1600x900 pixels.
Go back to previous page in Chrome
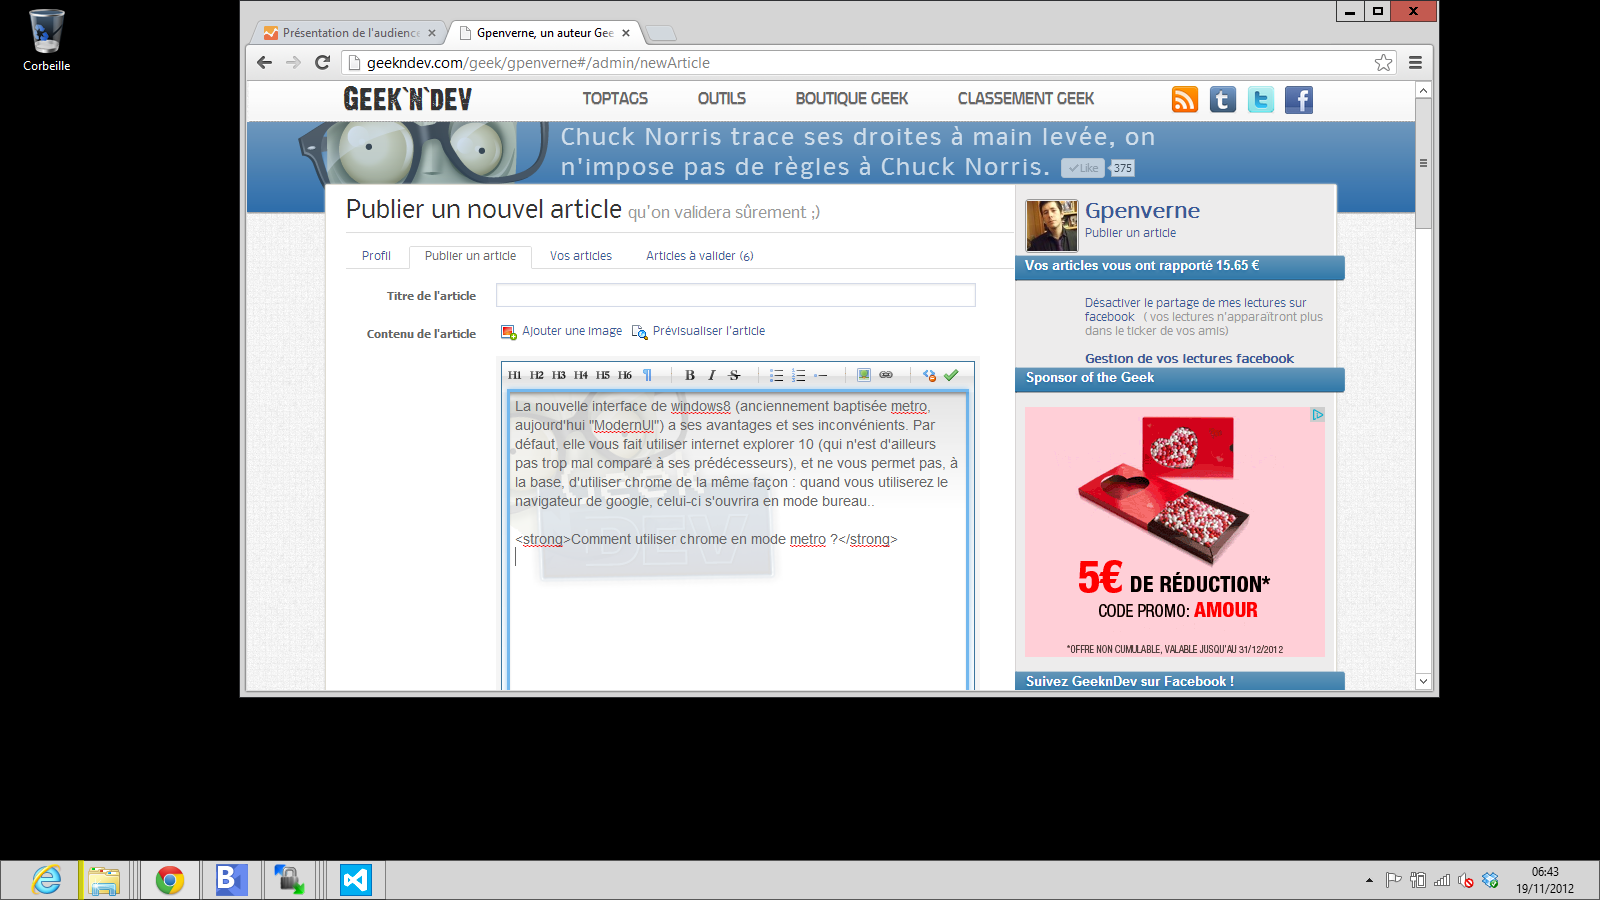[264, 62]
